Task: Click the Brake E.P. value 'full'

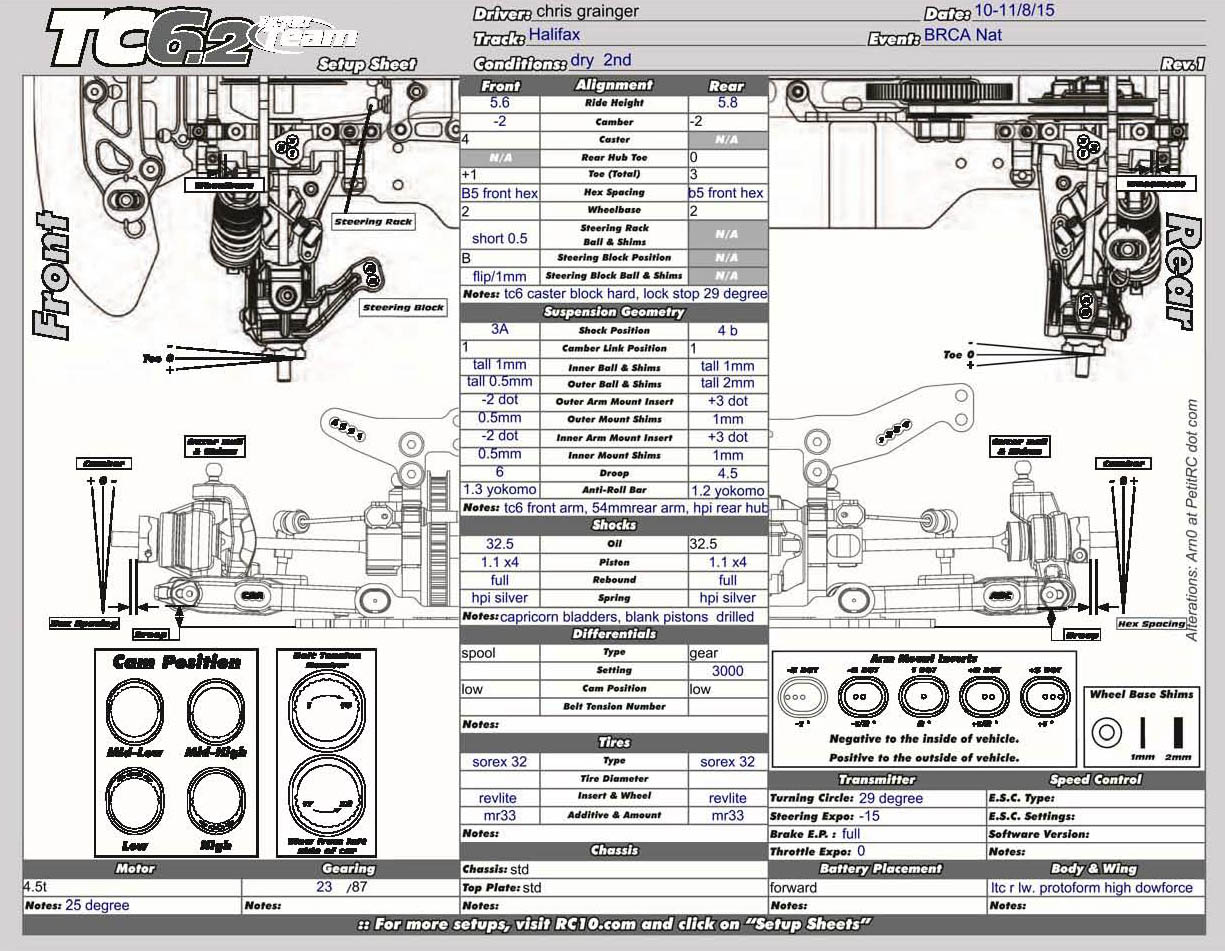Action: tap(851, 834)
